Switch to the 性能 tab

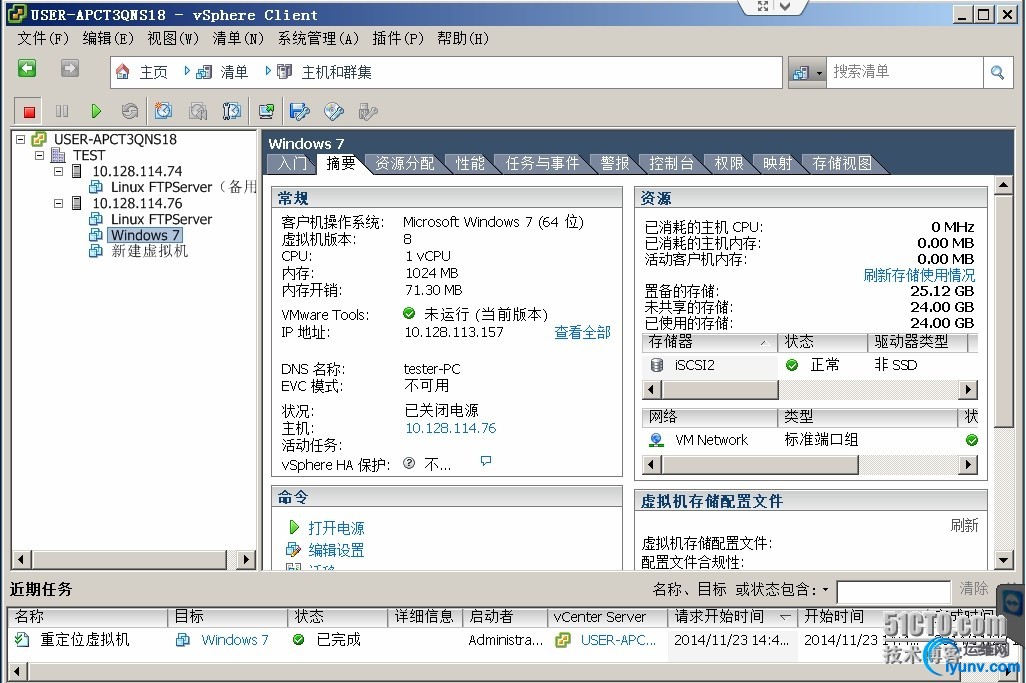tap(470, 163)
